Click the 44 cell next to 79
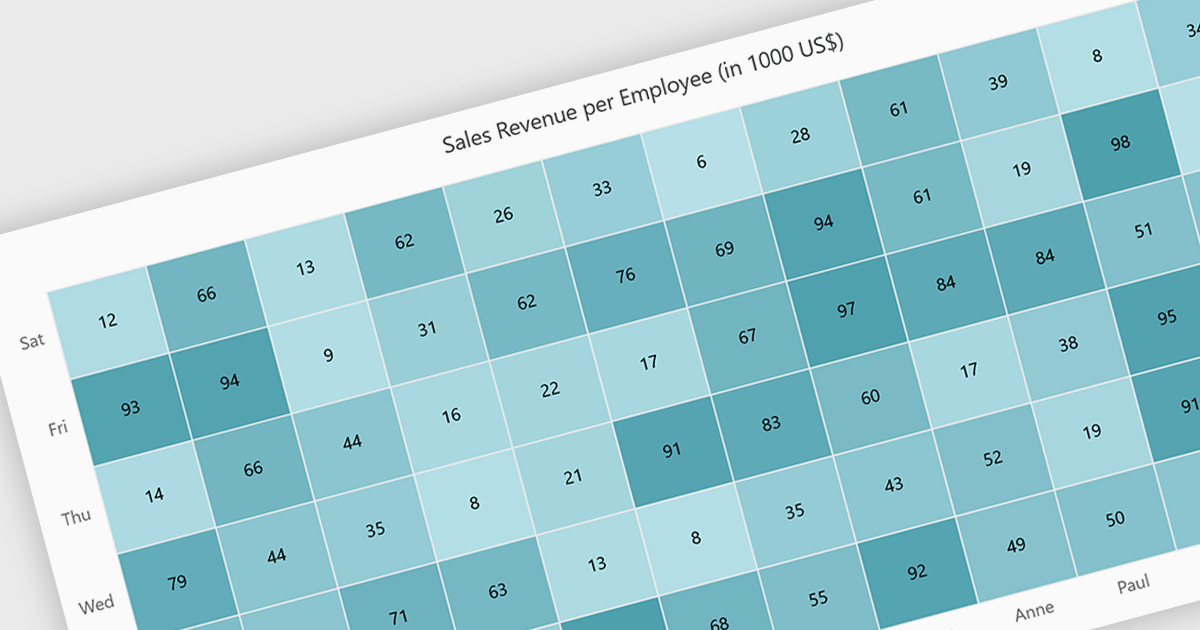 [276, 556]
